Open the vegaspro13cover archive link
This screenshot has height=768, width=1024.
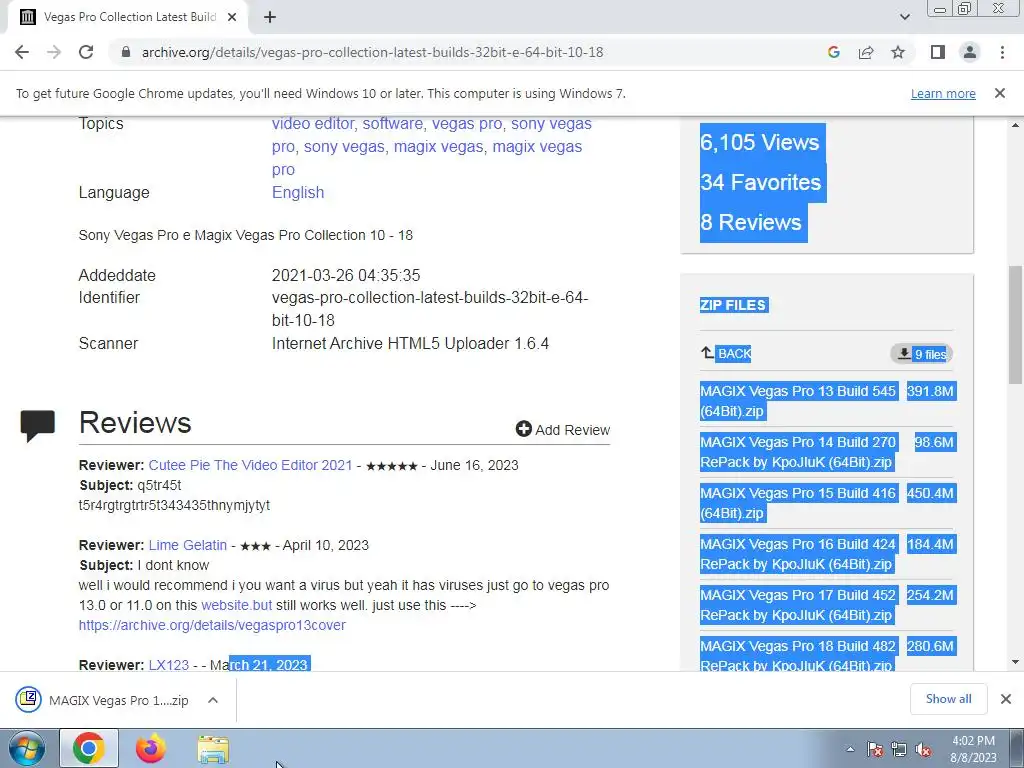point(212,625)
